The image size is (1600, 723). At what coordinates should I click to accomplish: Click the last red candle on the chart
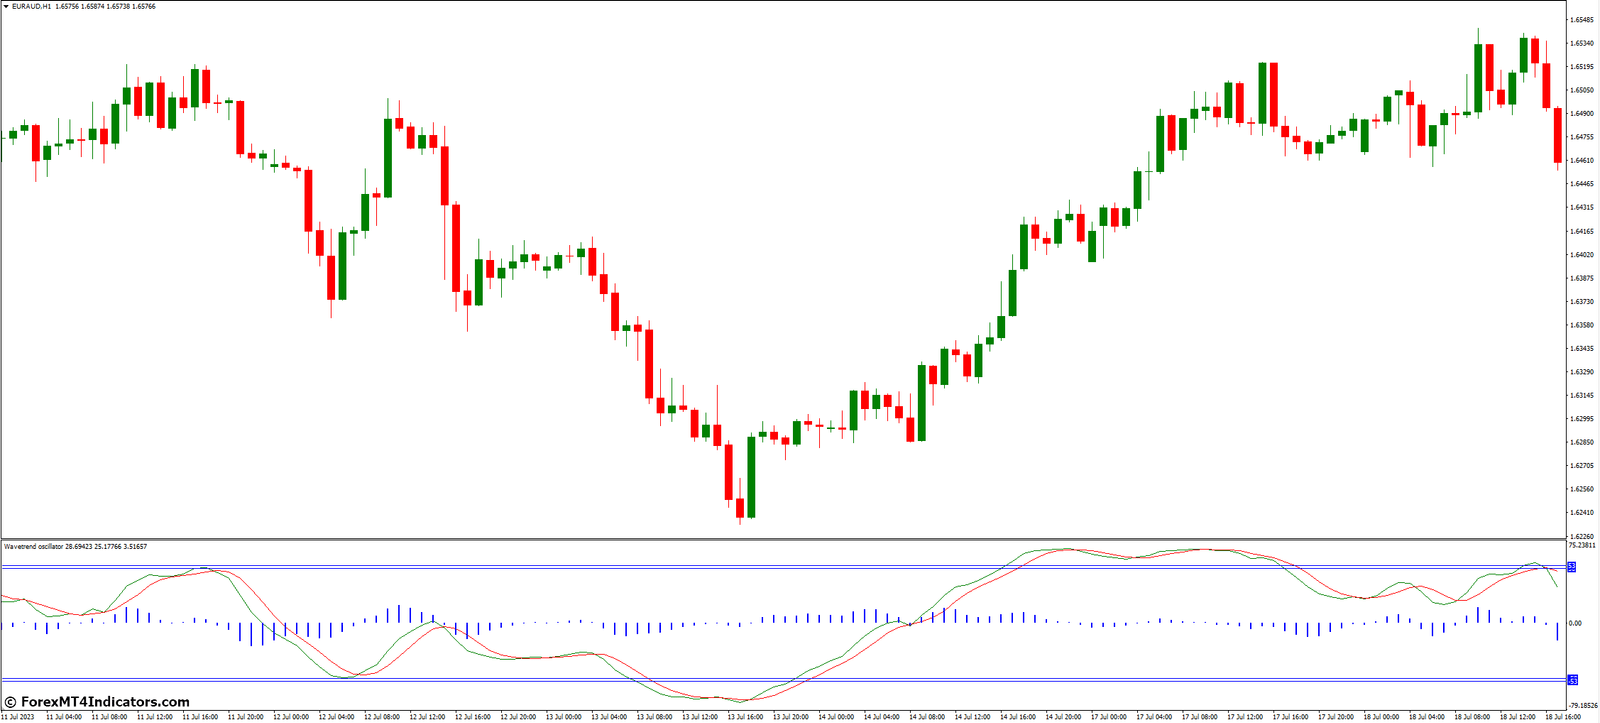(x=1557, y=135)
